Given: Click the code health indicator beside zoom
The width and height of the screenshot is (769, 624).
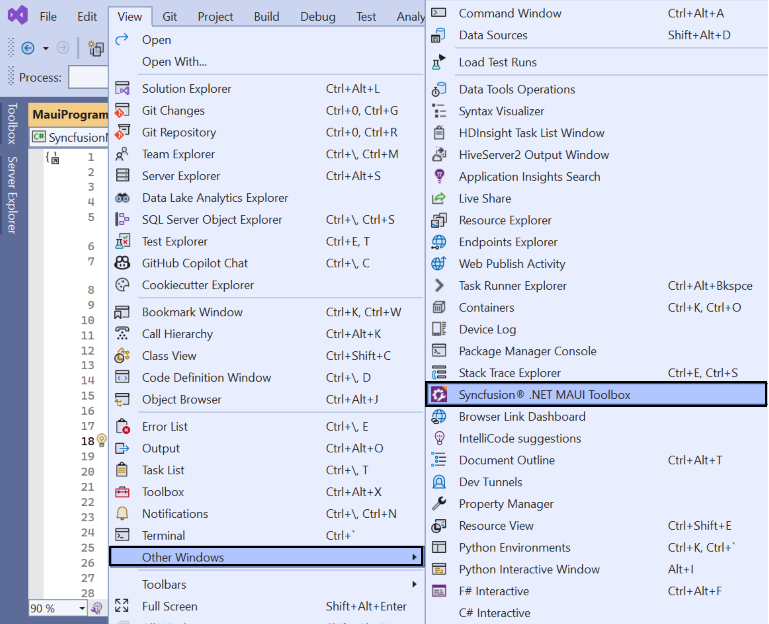Looking at the screenshot, I should (x=97, y=608).
